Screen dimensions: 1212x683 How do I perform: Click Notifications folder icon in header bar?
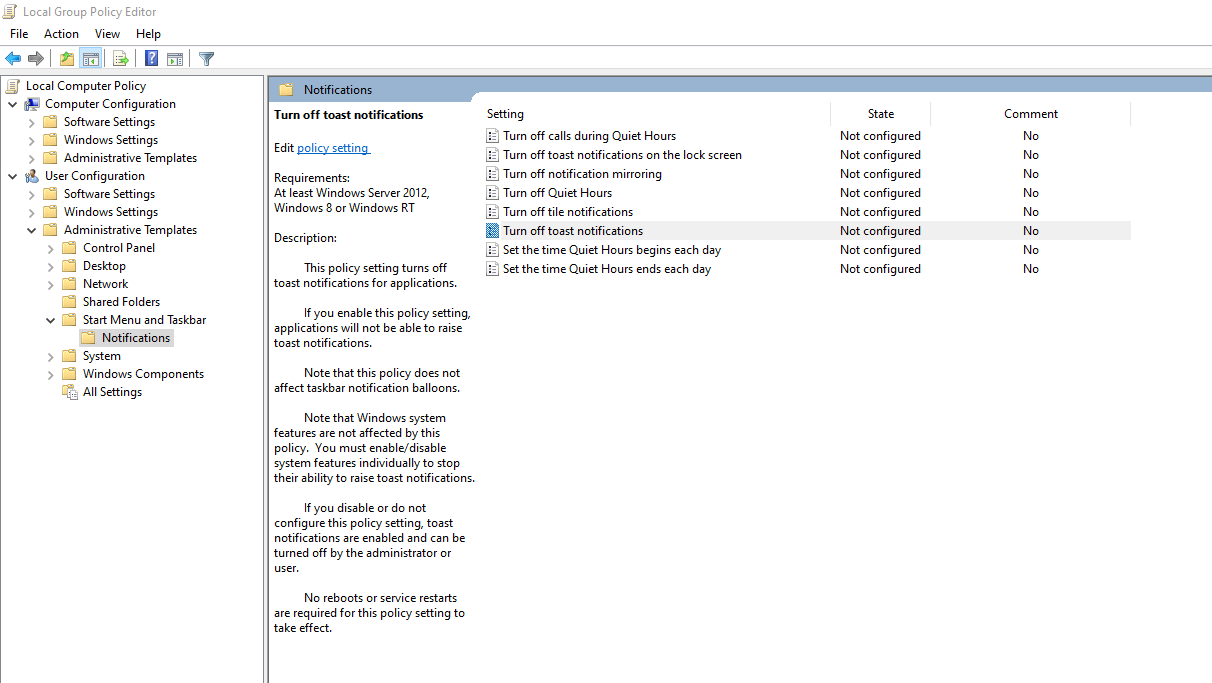click(286, 90)
